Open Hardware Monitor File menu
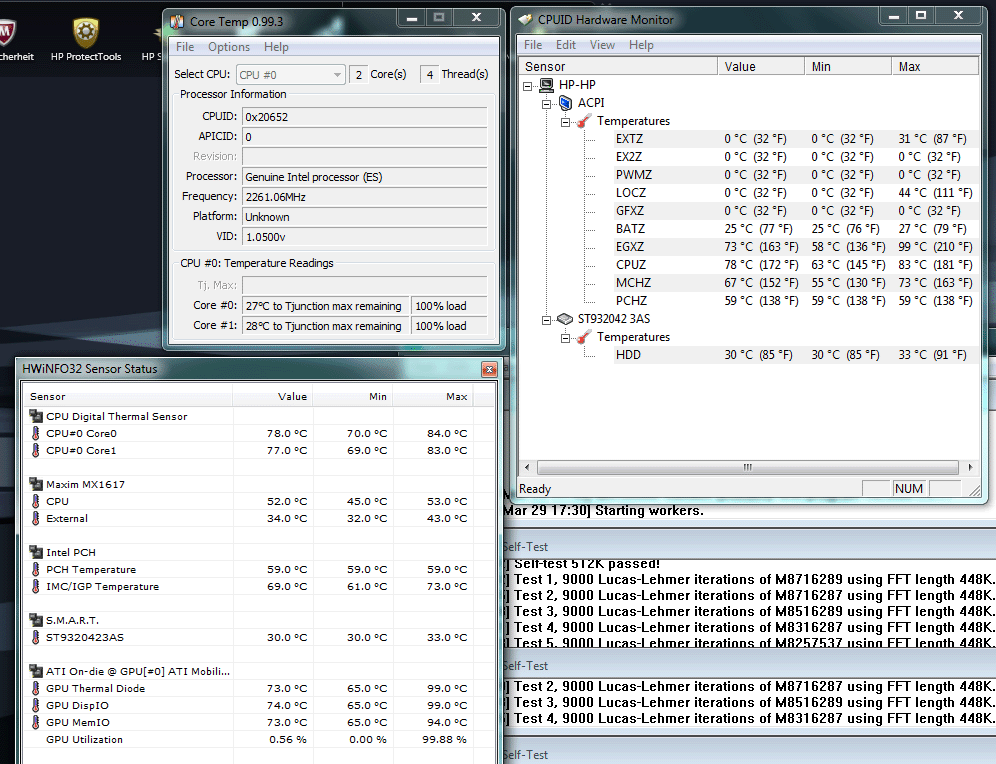This screenshot has height=764, width=996. tap(533, 45)
